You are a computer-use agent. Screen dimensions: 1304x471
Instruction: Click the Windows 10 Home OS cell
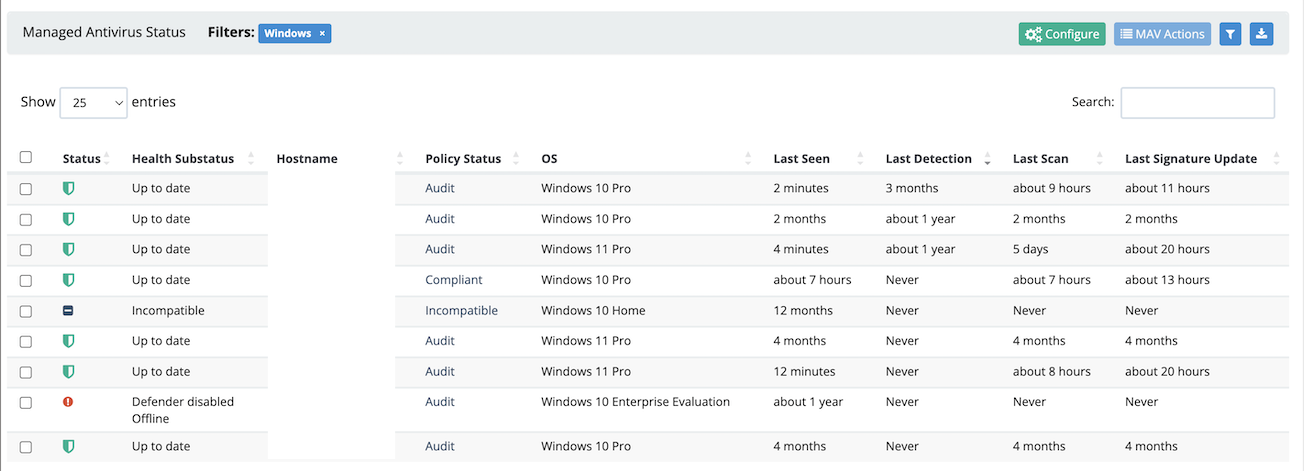(x=593, y=311)
